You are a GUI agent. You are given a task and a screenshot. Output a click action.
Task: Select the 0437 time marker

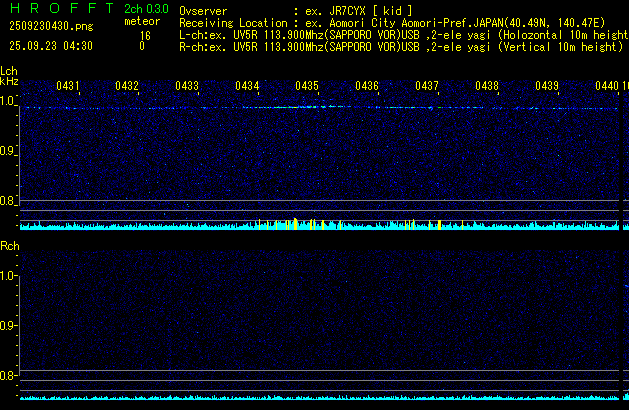click(427, 87)
